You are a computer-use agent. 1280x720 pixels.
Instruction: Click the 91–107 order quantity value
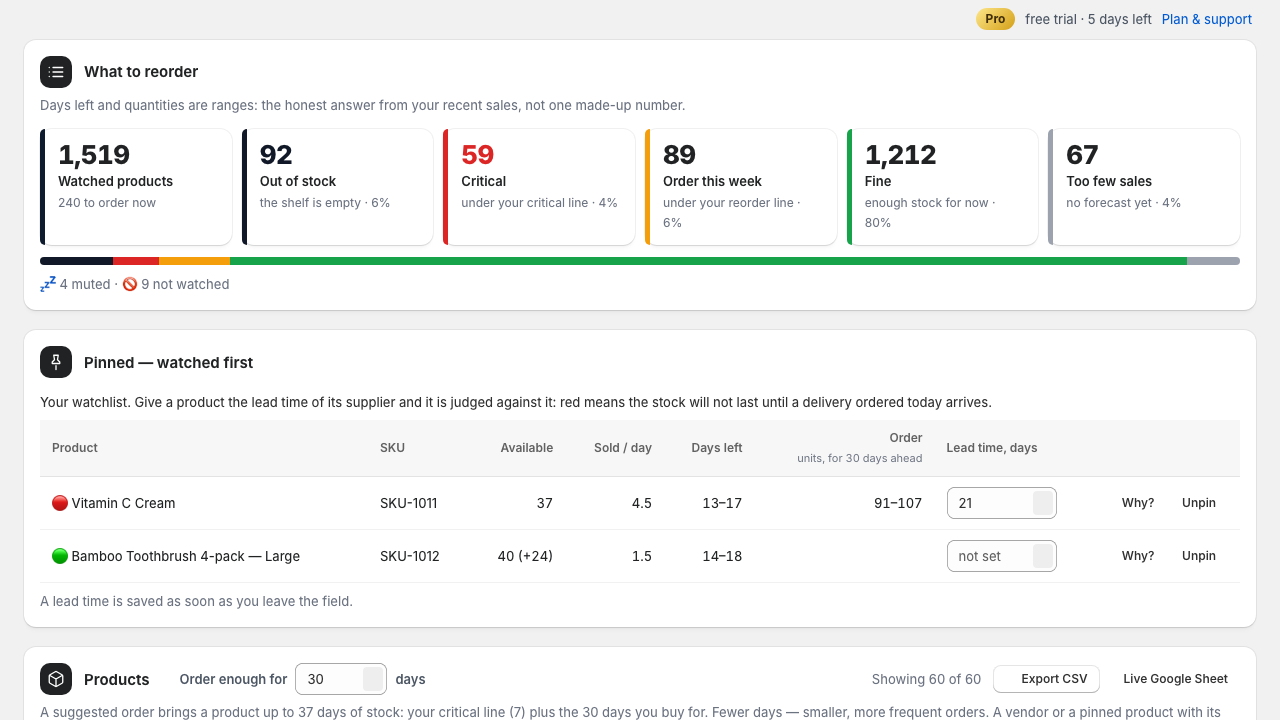(x=898, y=503)
